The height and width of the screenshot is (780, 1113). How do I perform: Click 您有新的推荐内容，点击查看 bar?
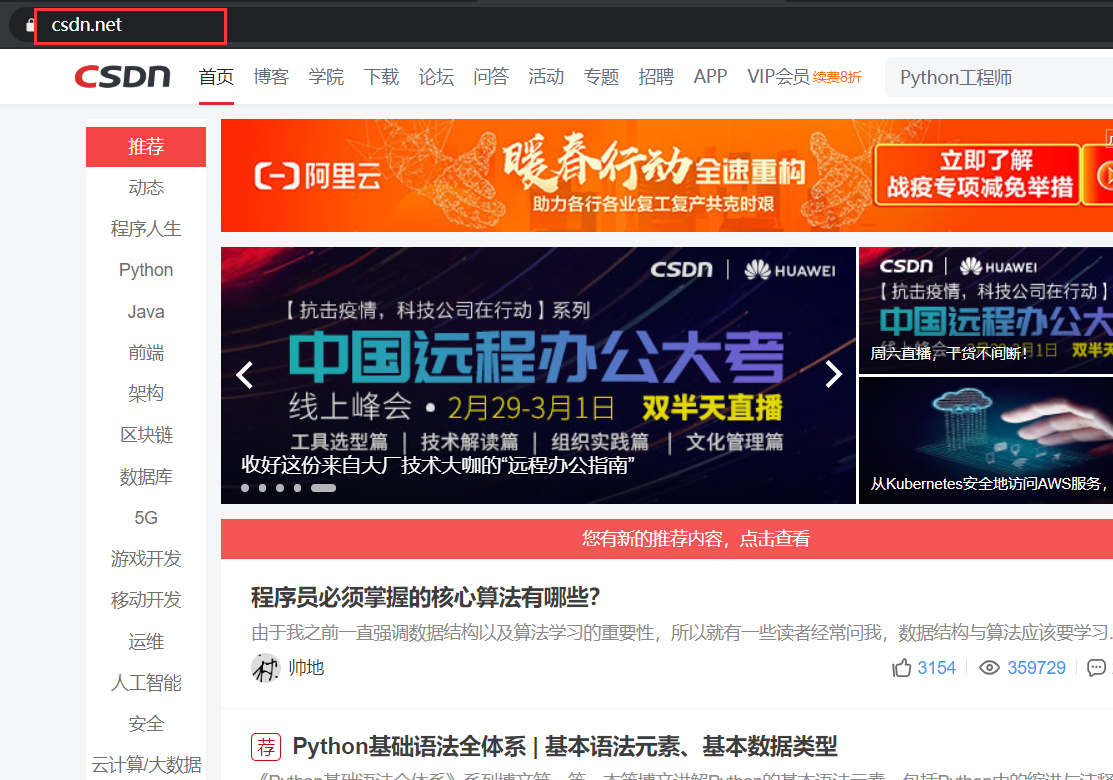[x=667, y=539]
